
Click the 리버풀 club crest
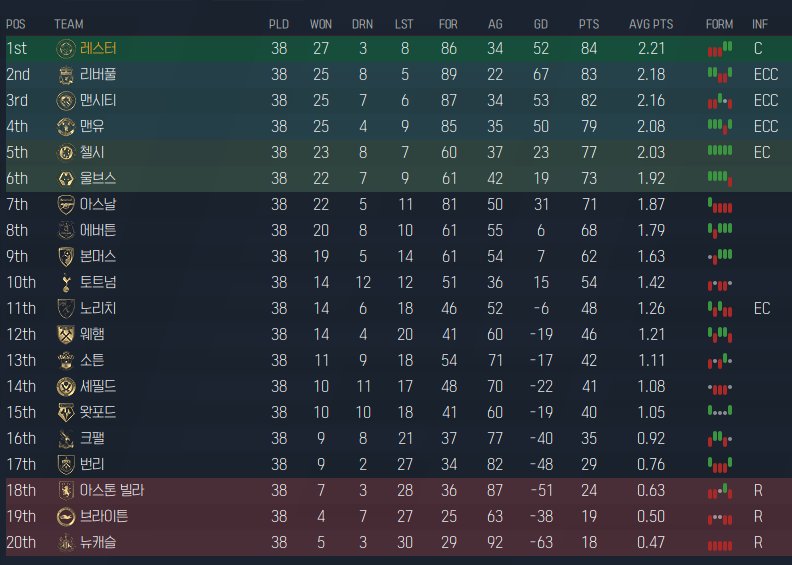[x=66, y=74]
